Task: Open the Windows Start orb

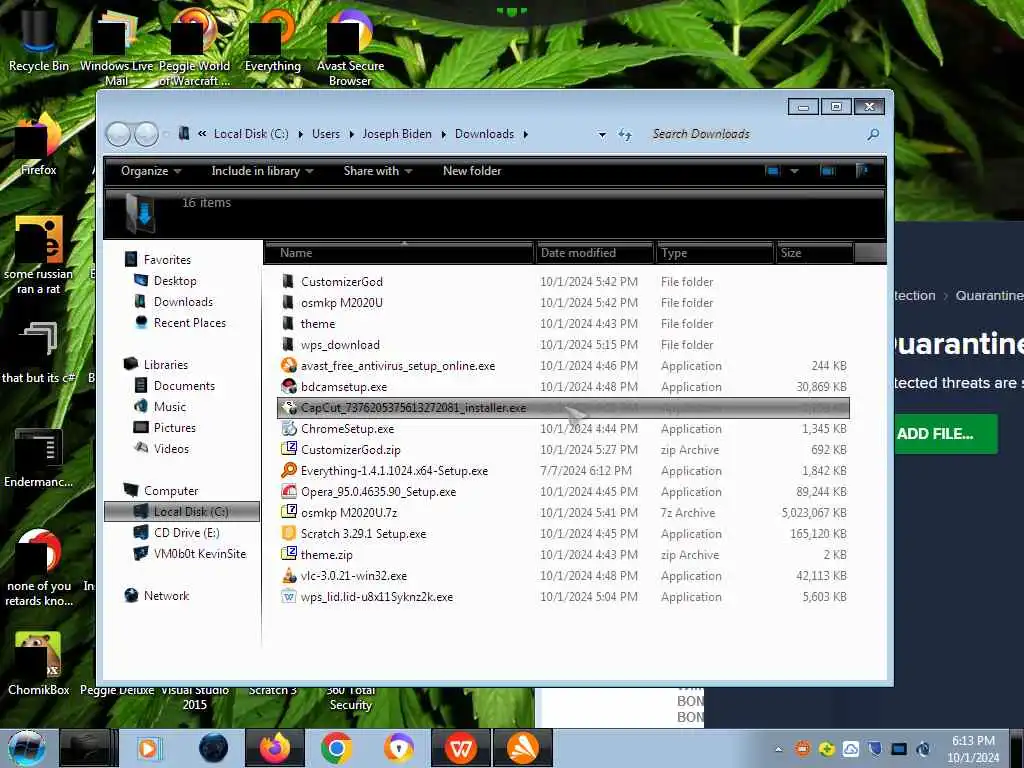Action: pos(27,748)
